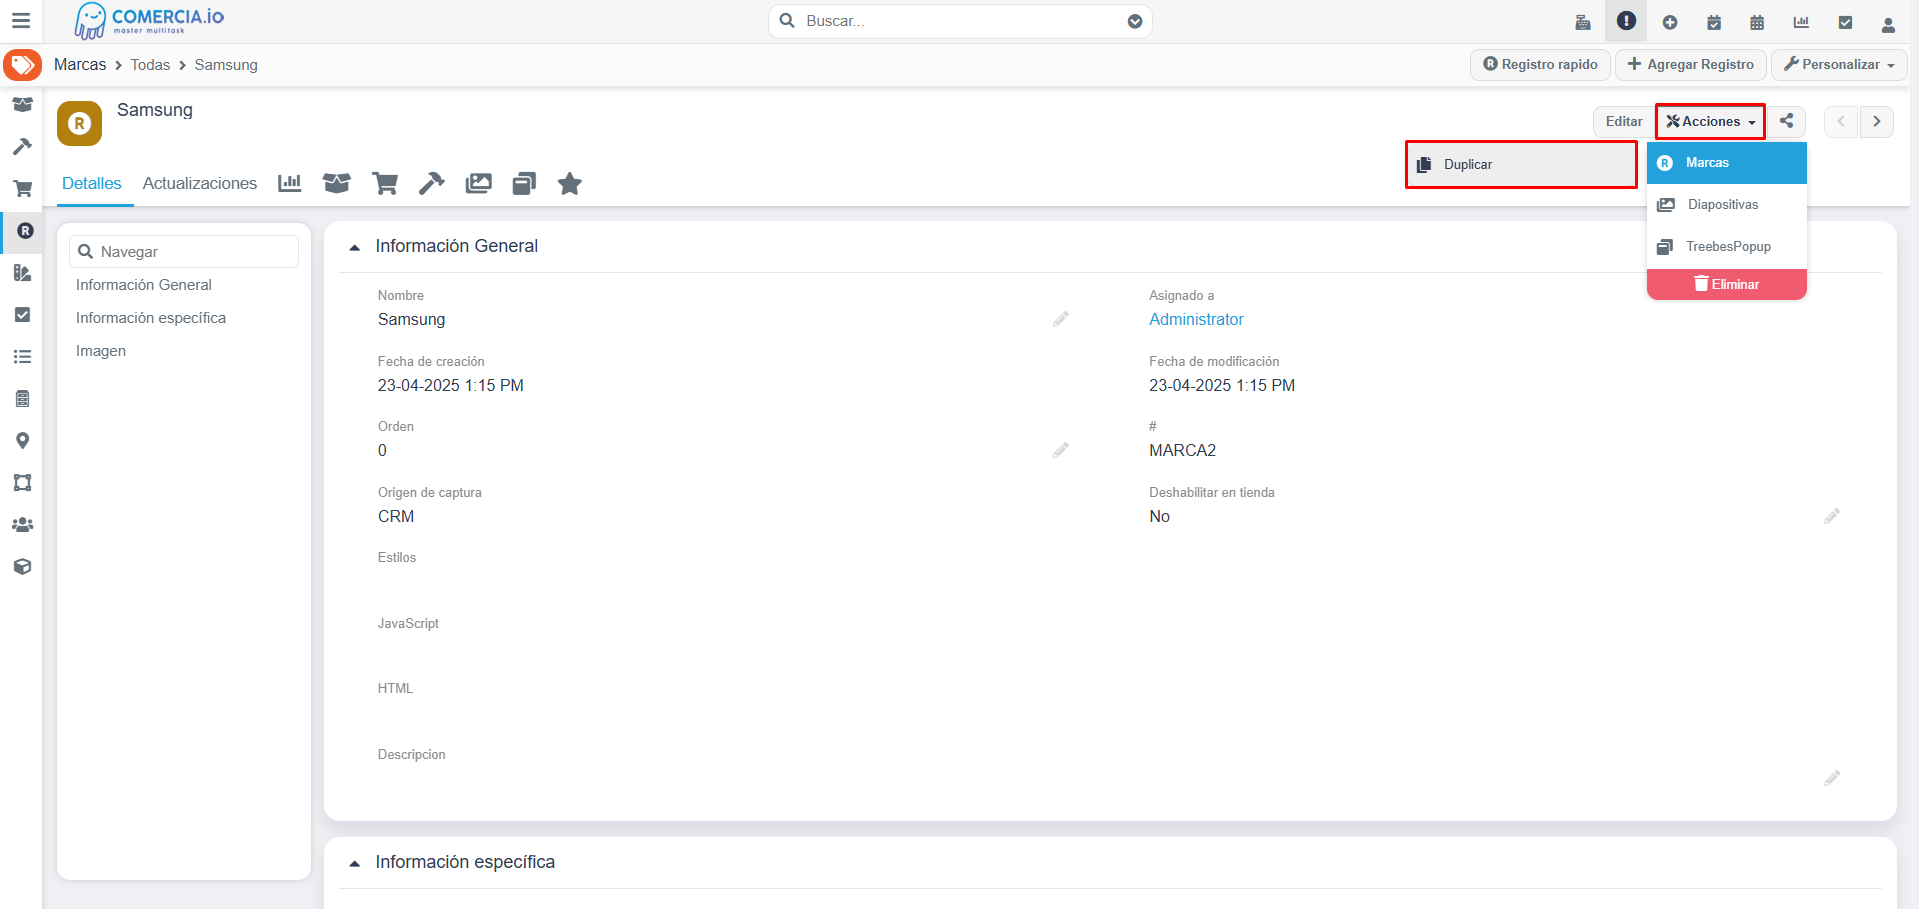Click the Agregar Registro button
Image resolution: width=1919 pixels, height=909 pixels.
pos(1690,64)
